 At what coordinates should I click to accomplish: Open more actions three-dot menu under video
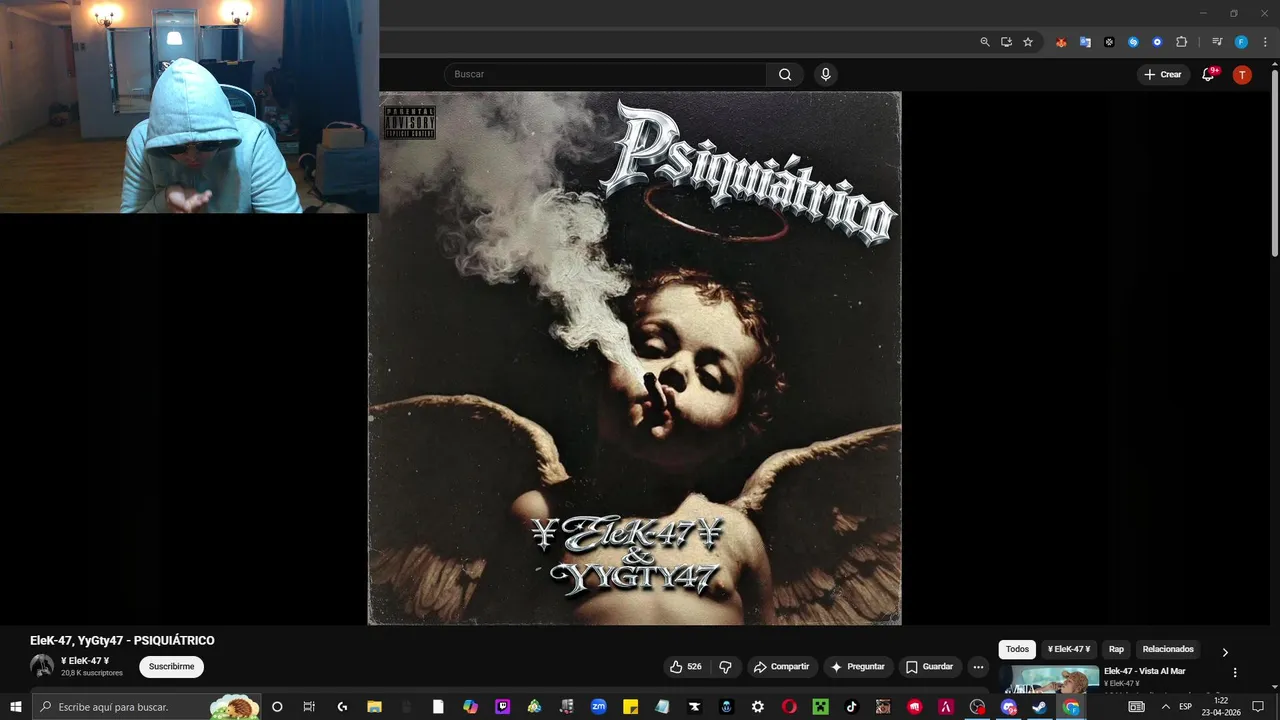click(x=978, y=667)
